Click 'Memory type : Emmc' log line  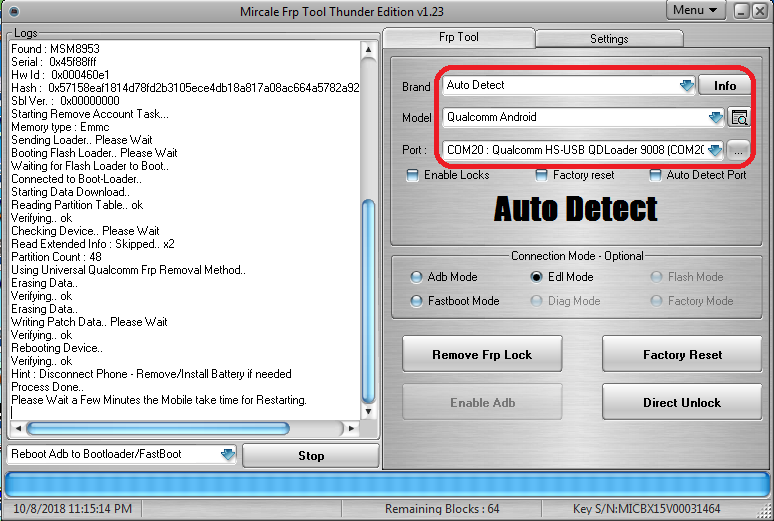pos(60,127)
